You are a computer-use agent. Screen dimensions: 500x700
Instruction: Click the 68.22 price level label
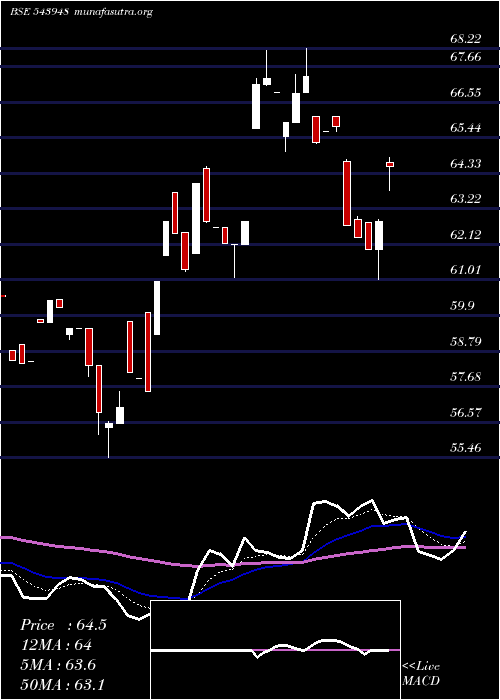click(466, 39)
